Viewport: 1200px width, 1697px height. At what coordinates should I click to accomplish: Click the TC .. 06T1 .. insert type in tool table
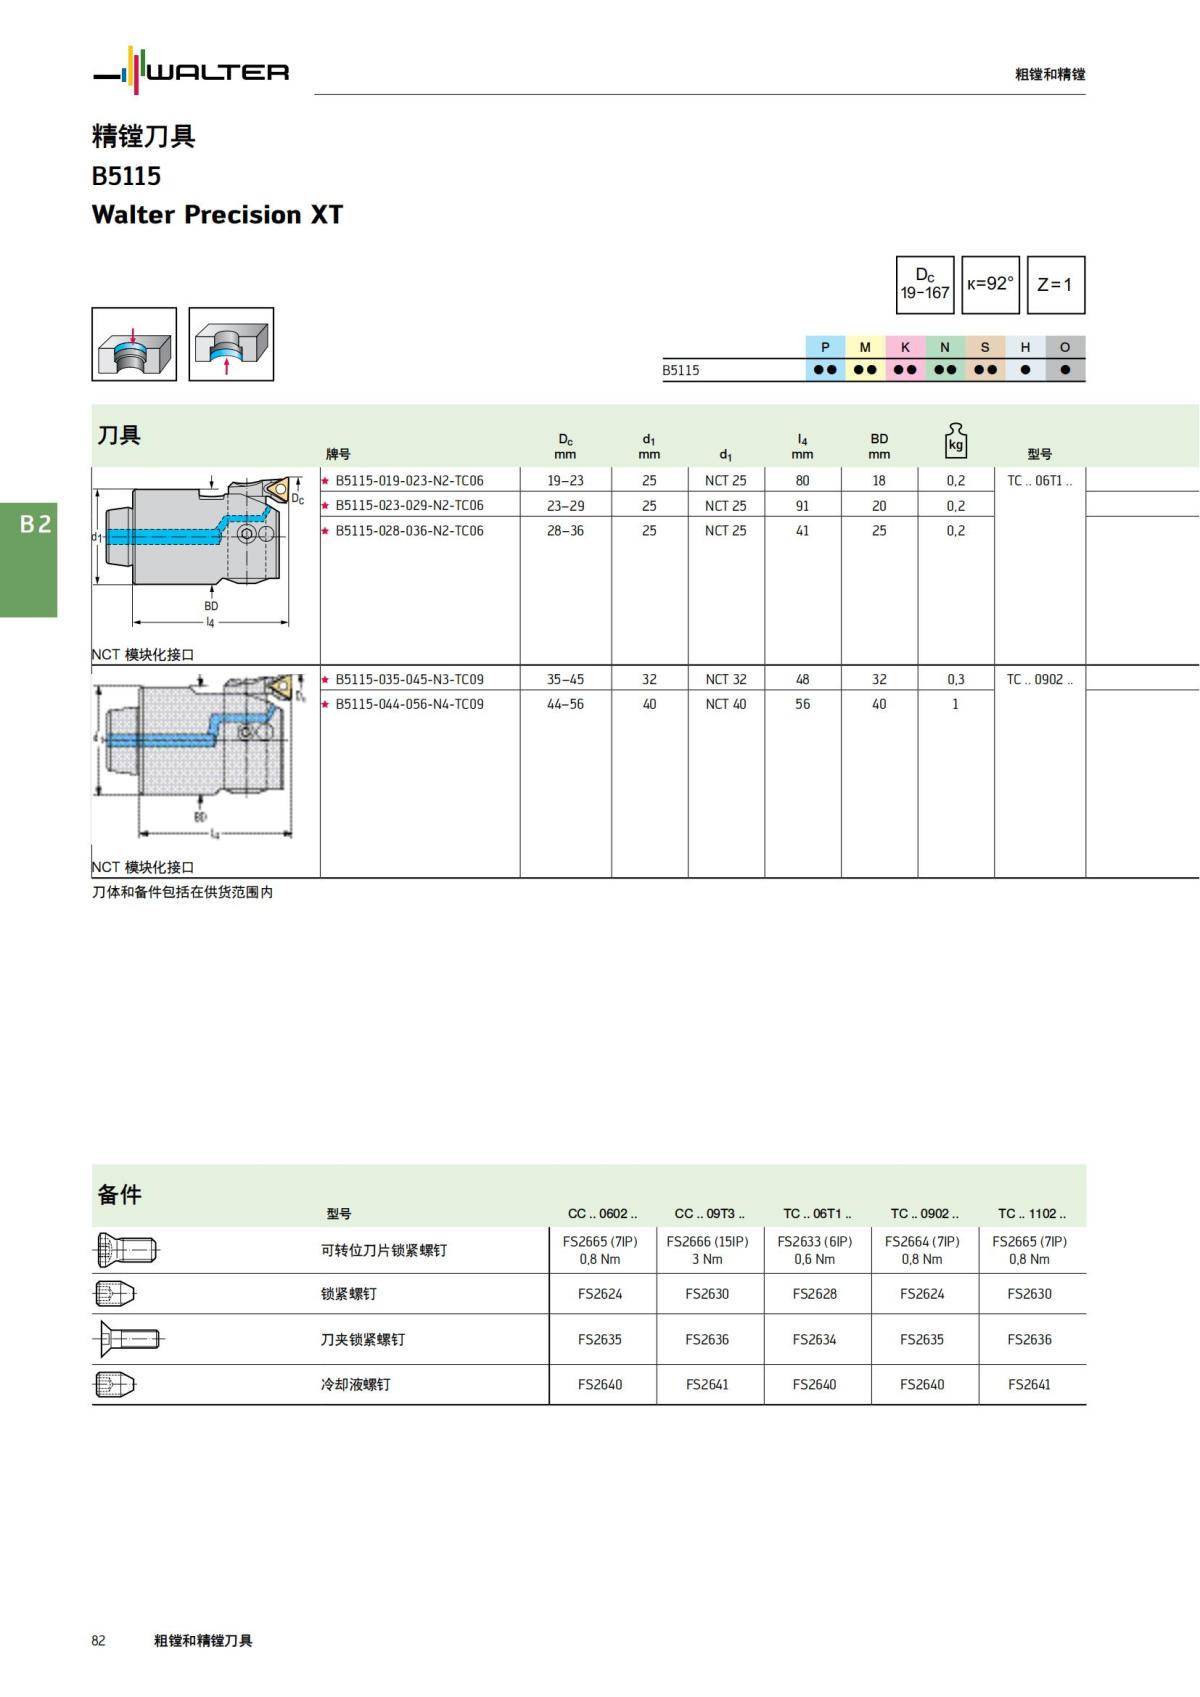(1040, 481)
